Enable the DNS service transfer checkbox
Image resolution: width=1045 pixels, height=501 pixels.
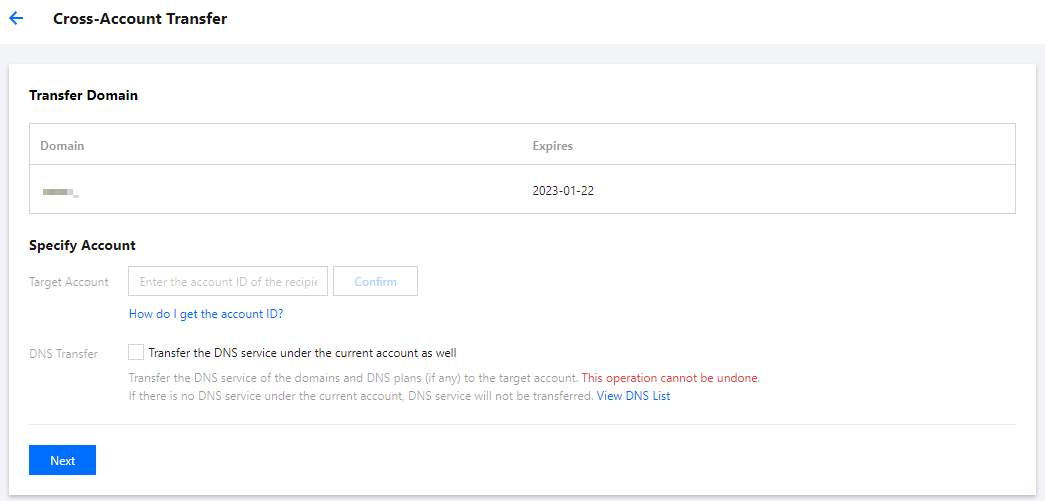[x=136, y=352]
